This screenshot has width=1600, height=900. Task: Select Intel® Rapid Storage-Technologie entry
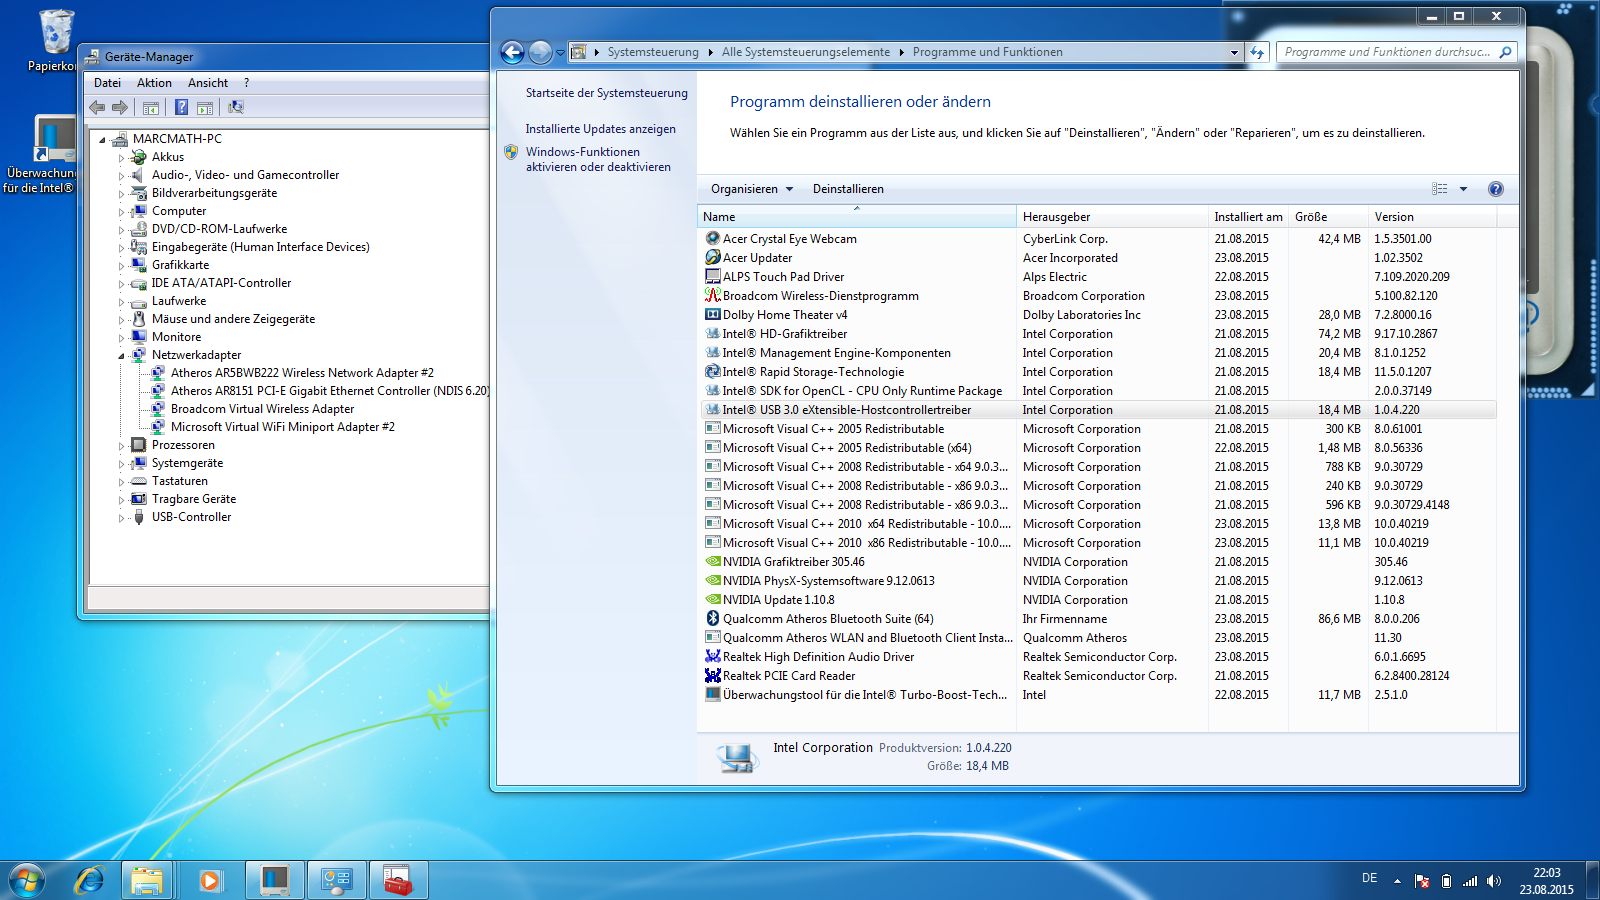(x=1099, y=372)
